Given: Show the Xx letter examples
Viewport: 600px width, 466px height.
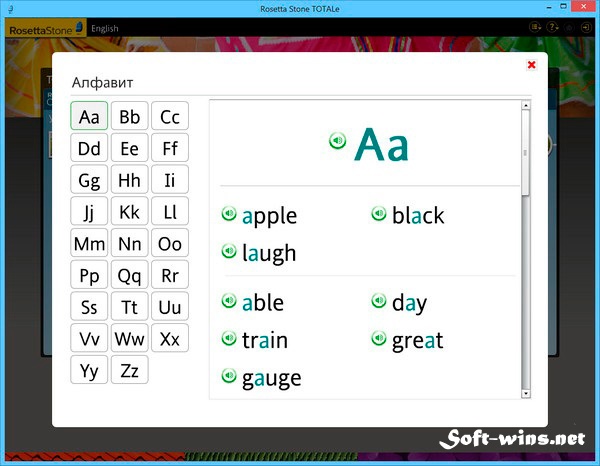Looking at the screenshot, I should pos(170,338).
